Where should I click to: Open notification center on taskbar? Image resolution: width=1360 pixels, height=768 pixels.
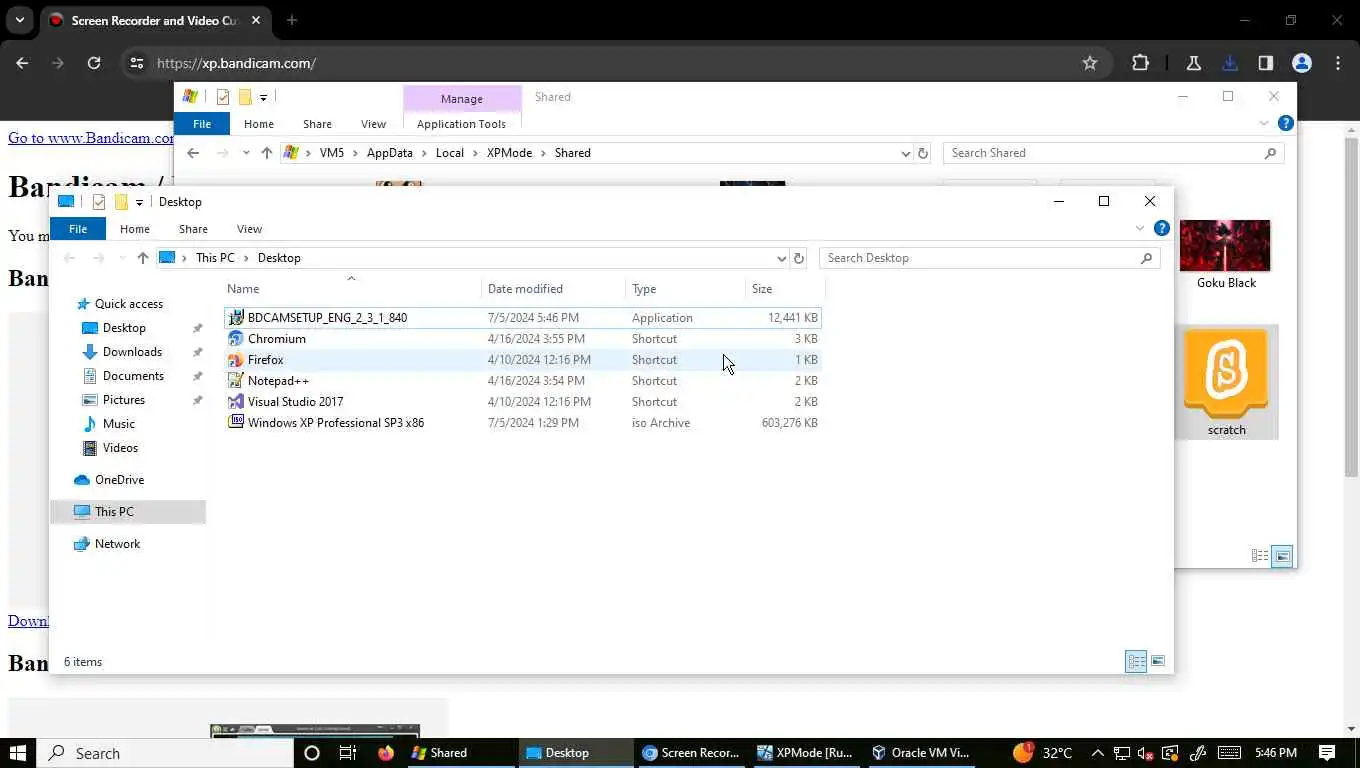[x=1327, y=753]
